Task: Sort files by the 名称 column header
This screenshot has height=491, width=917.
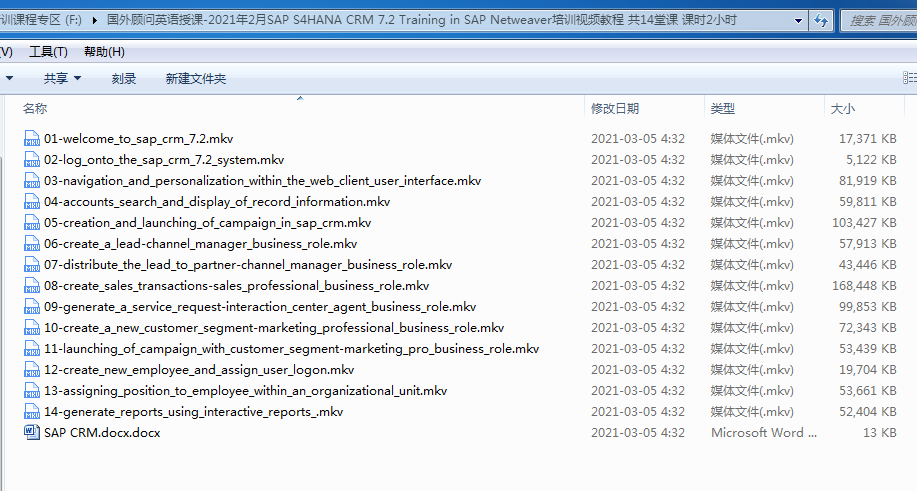Action: pos(35,109)
